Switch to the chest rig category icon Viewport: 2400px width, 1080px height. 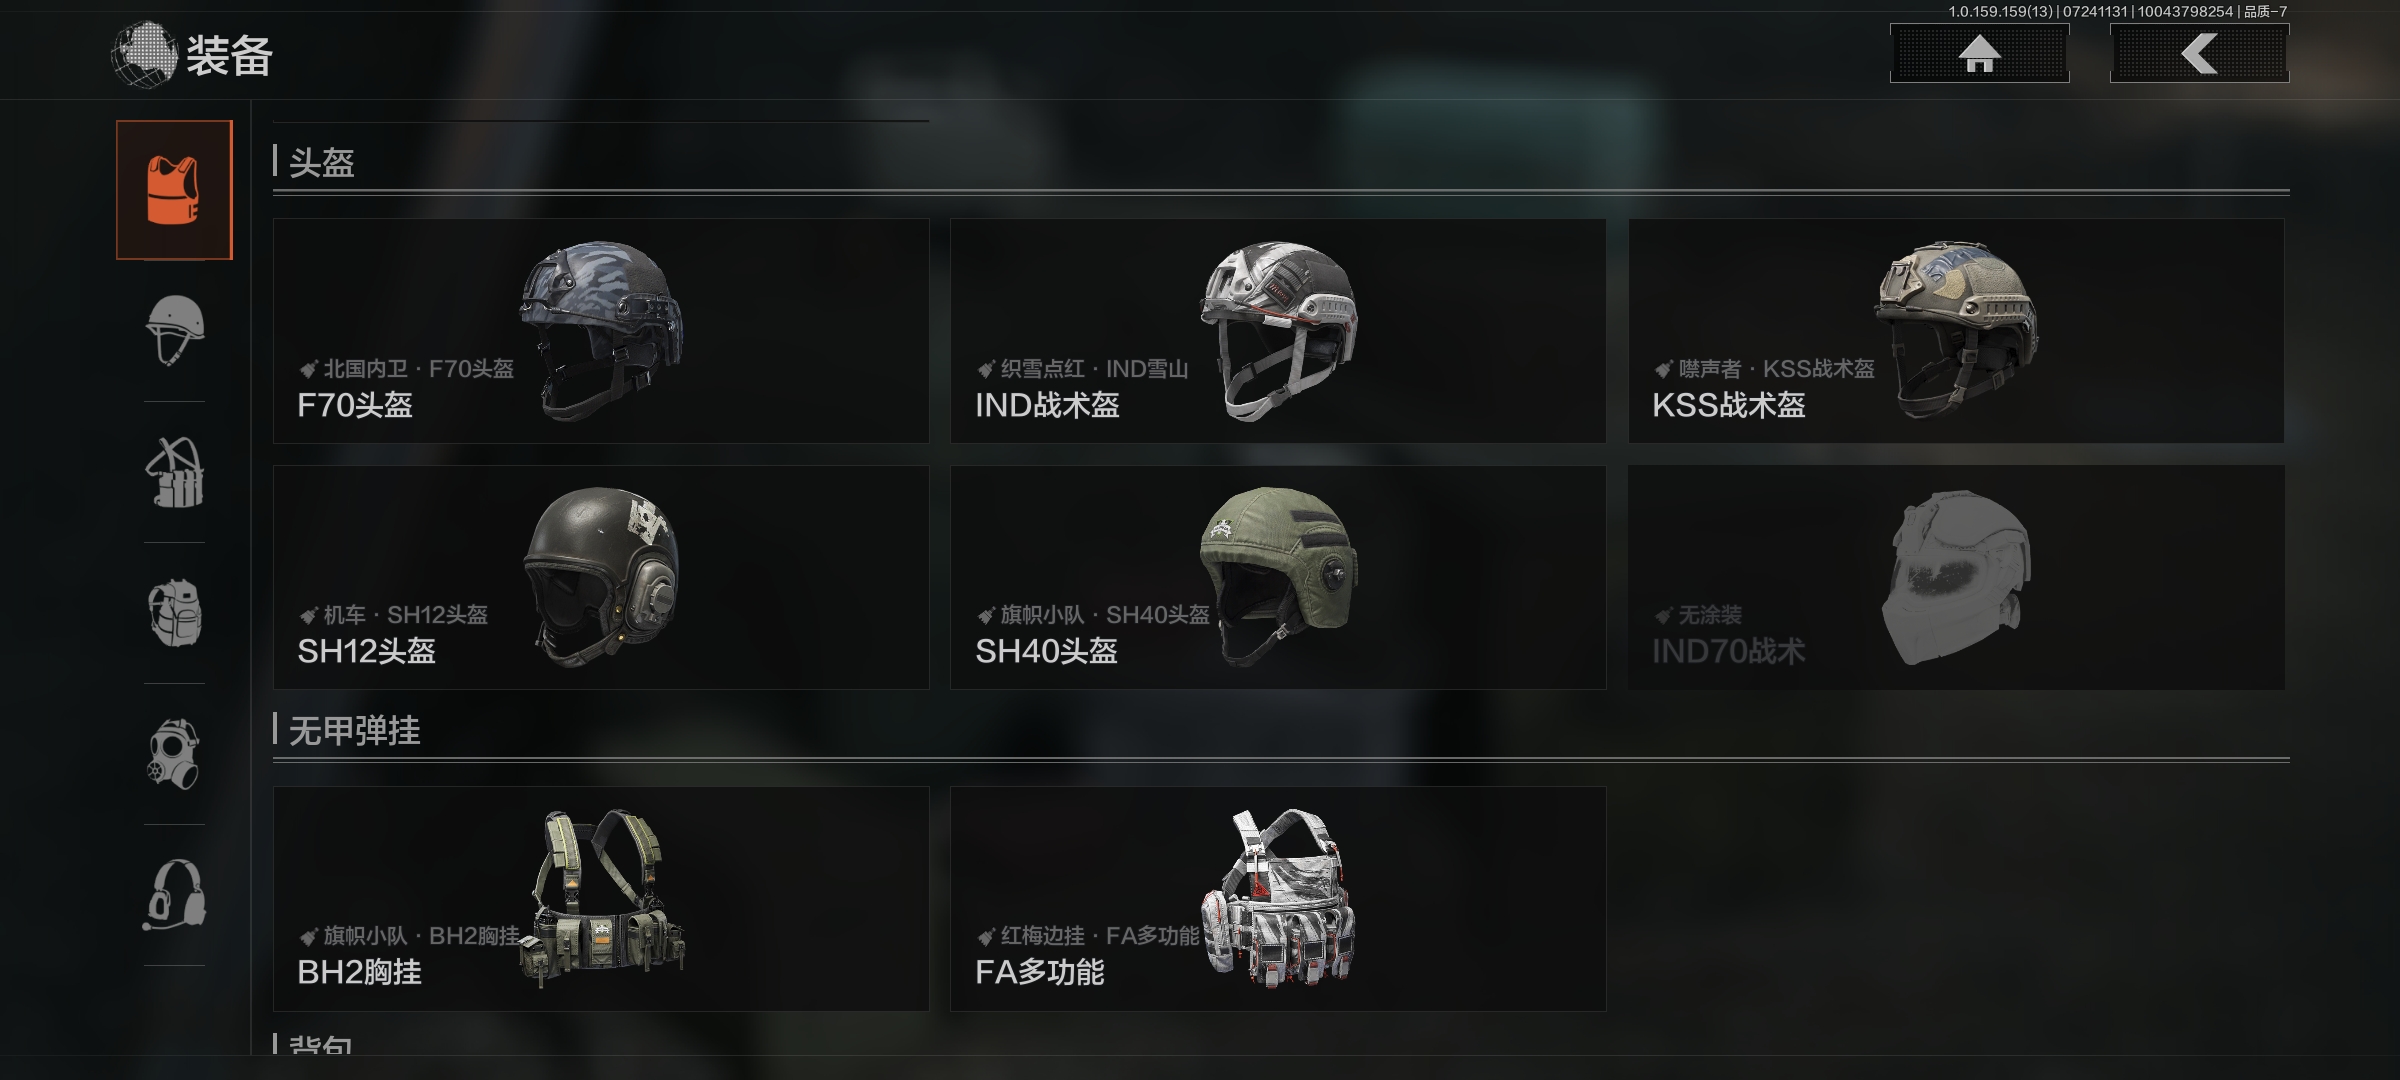(x=174, y=472)
